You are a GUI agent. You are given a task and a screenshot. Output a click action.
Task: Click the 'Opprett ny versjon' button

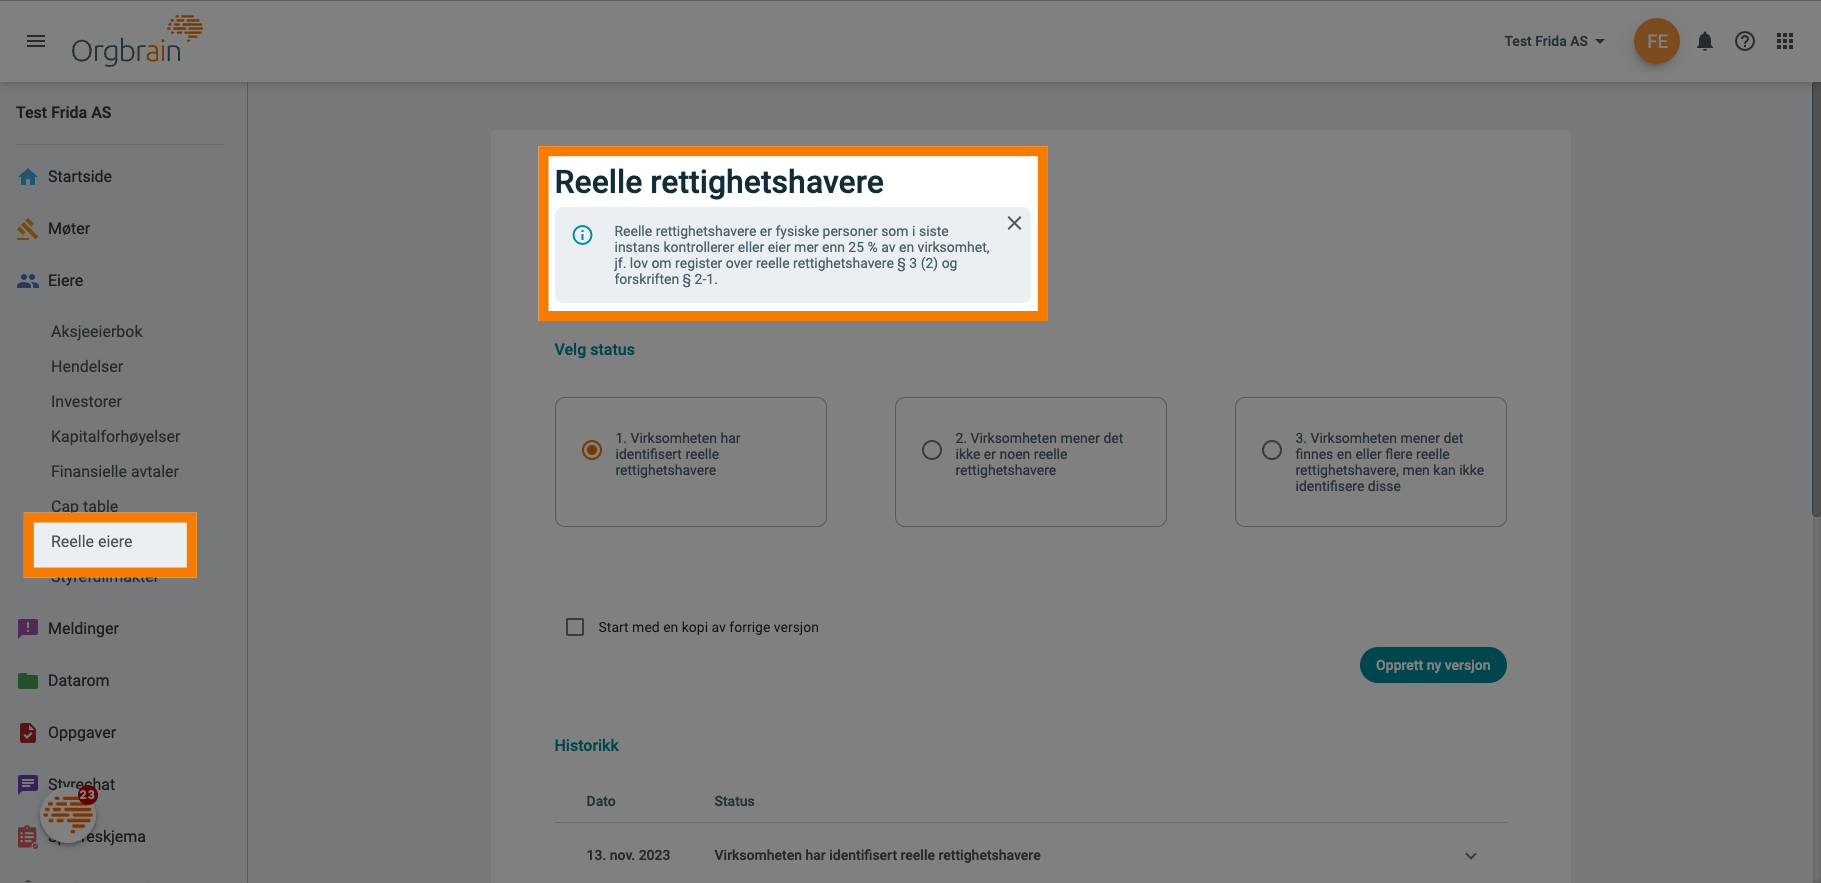[x=1432, y=665]
